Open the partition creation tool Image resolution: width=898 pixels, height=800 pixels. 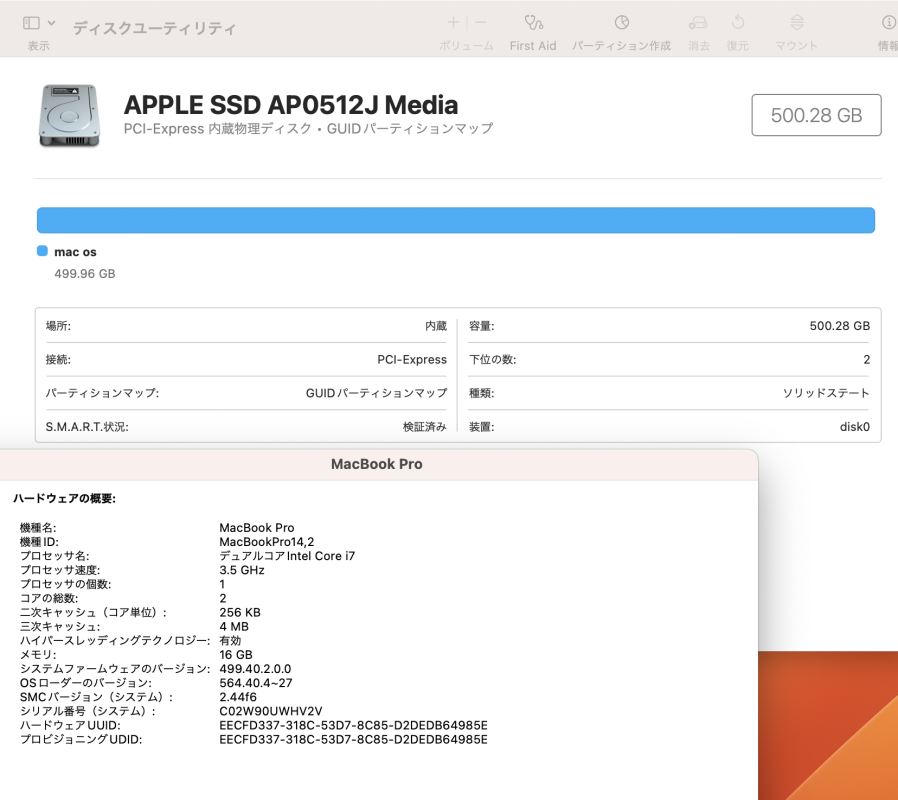(x=621, y=22)
